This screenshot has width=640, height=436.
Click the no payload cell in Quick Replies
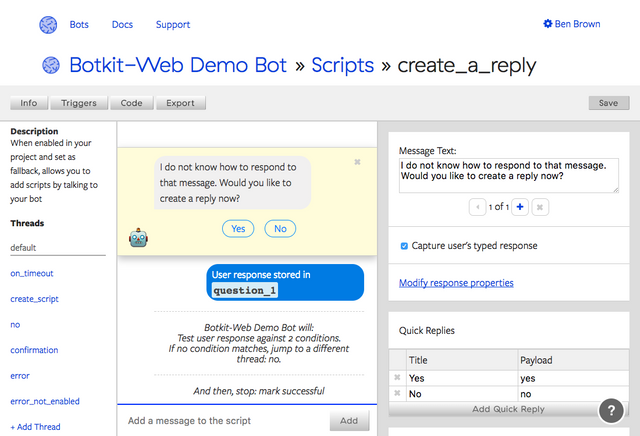click(573, 394)
